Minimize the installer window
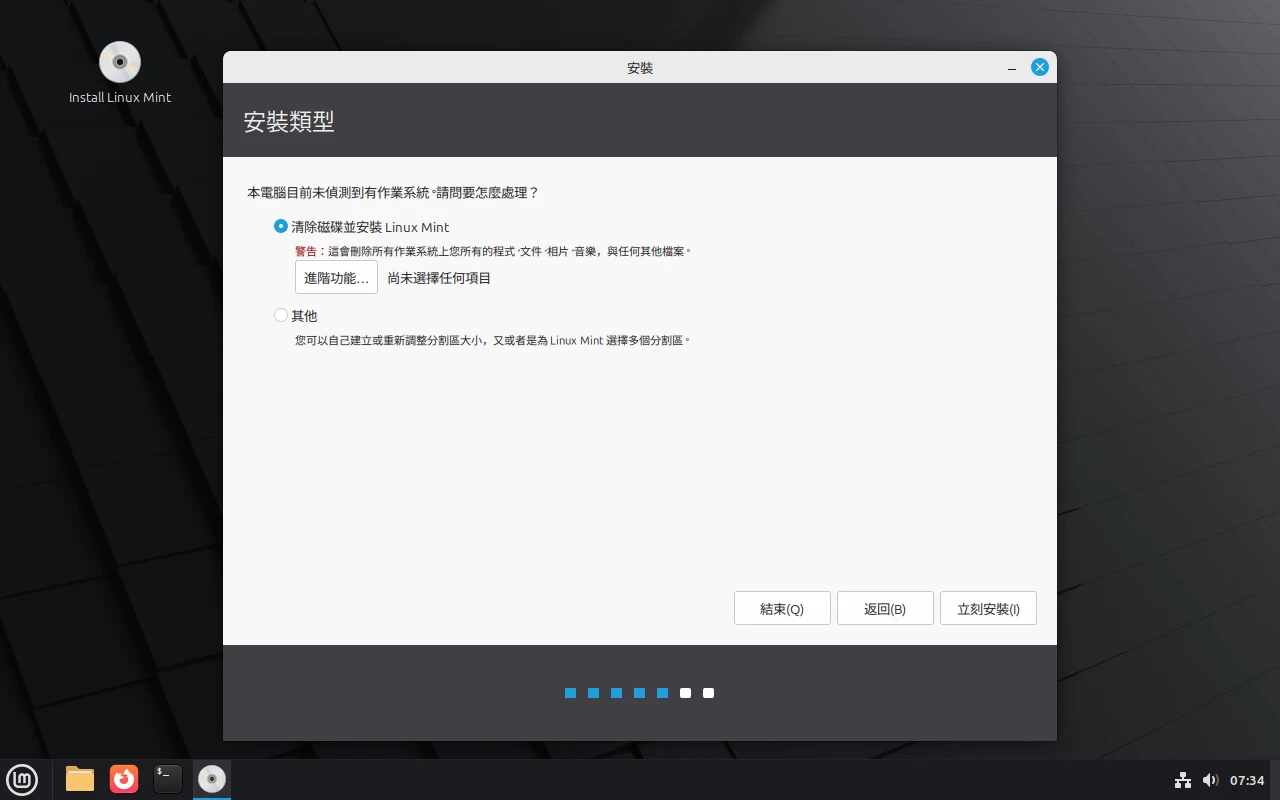1280x800 pixels. pos(1011,67)
